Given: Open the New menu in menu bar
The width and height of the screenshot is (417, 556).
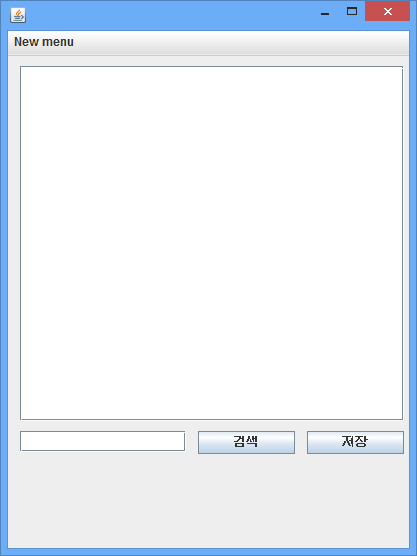Looking at the screenshot, I should pyautogui.click(x=44, y=42).
